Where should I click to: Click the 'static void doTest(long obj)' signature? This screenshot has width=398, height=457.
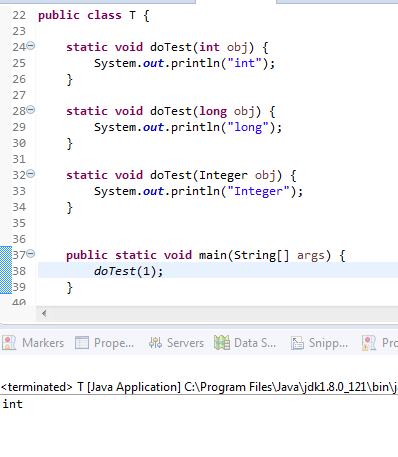coord(171,111)
